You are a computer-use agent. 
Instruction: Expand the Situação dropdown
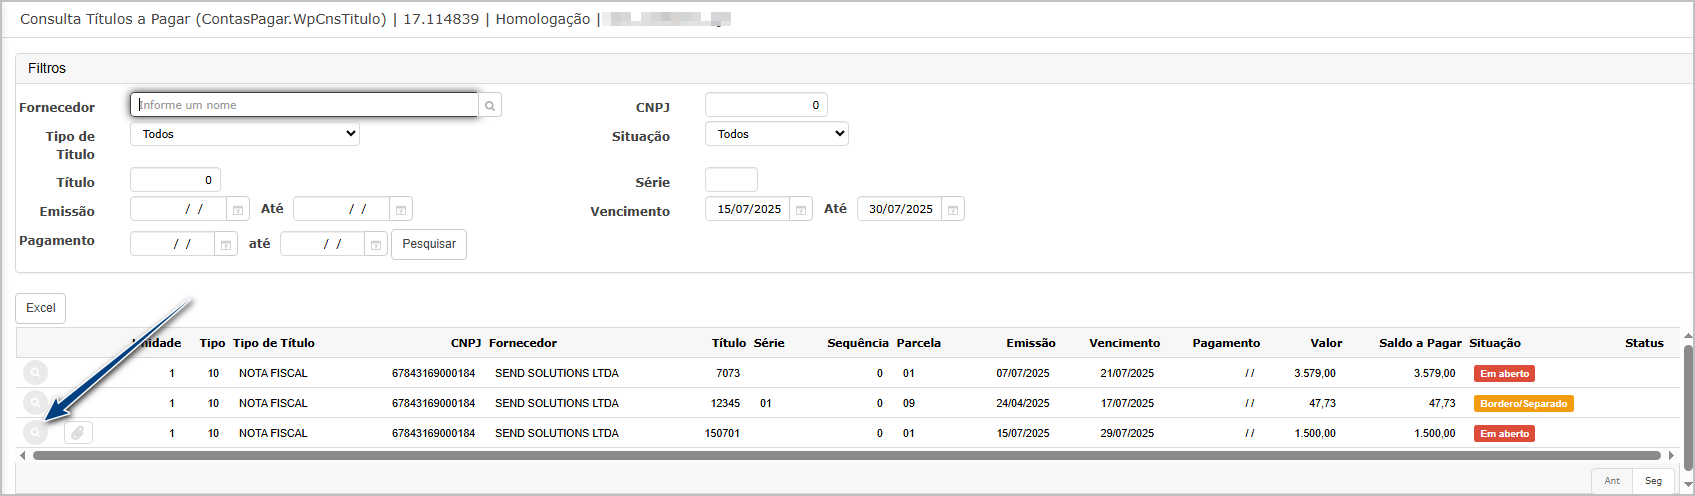777,134
